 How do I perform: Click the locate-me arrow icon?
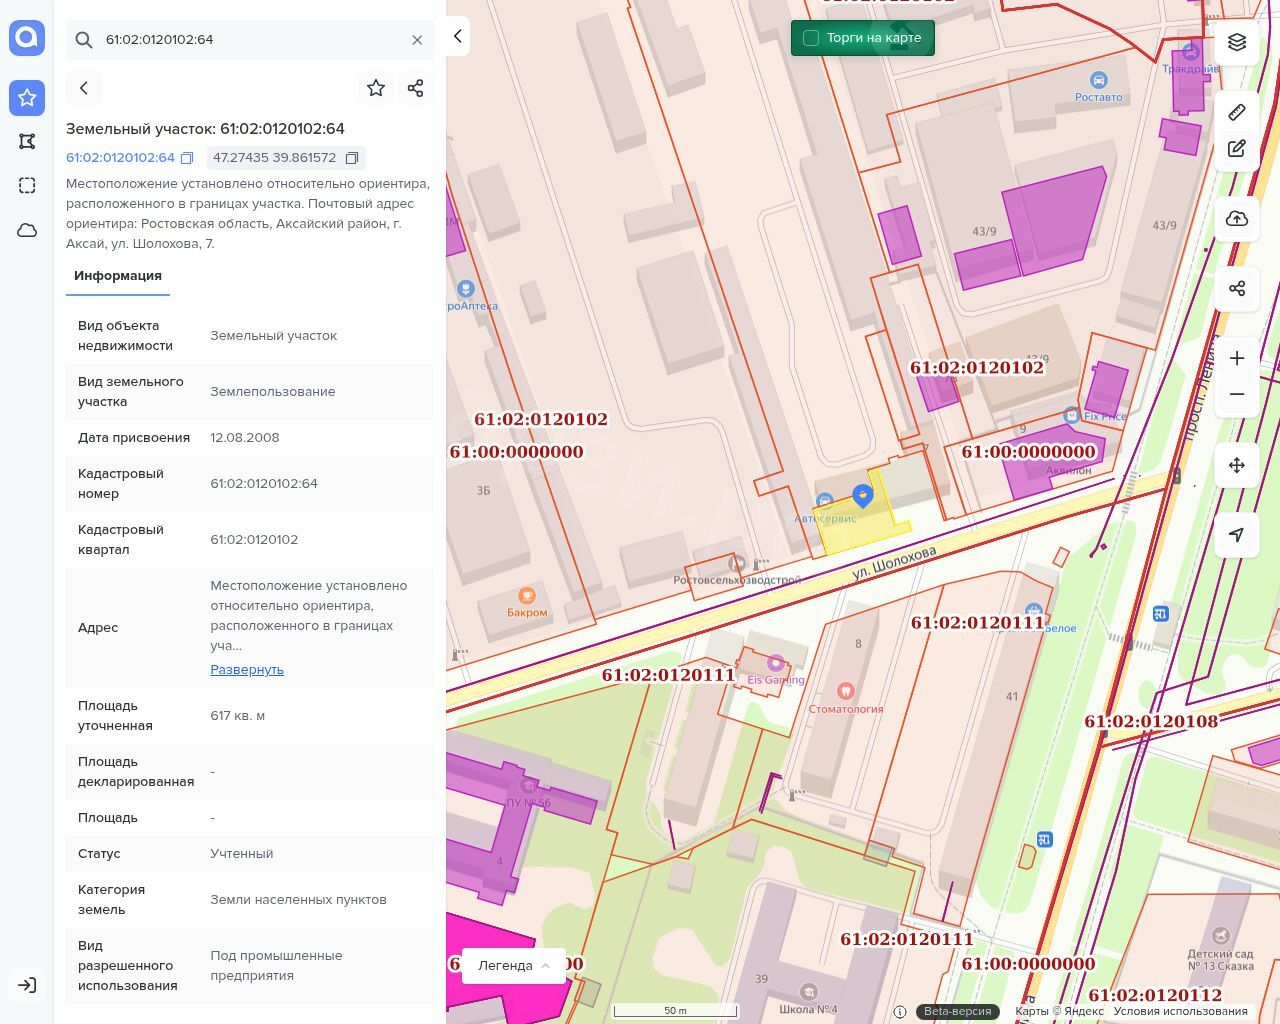pos(1237,535)
